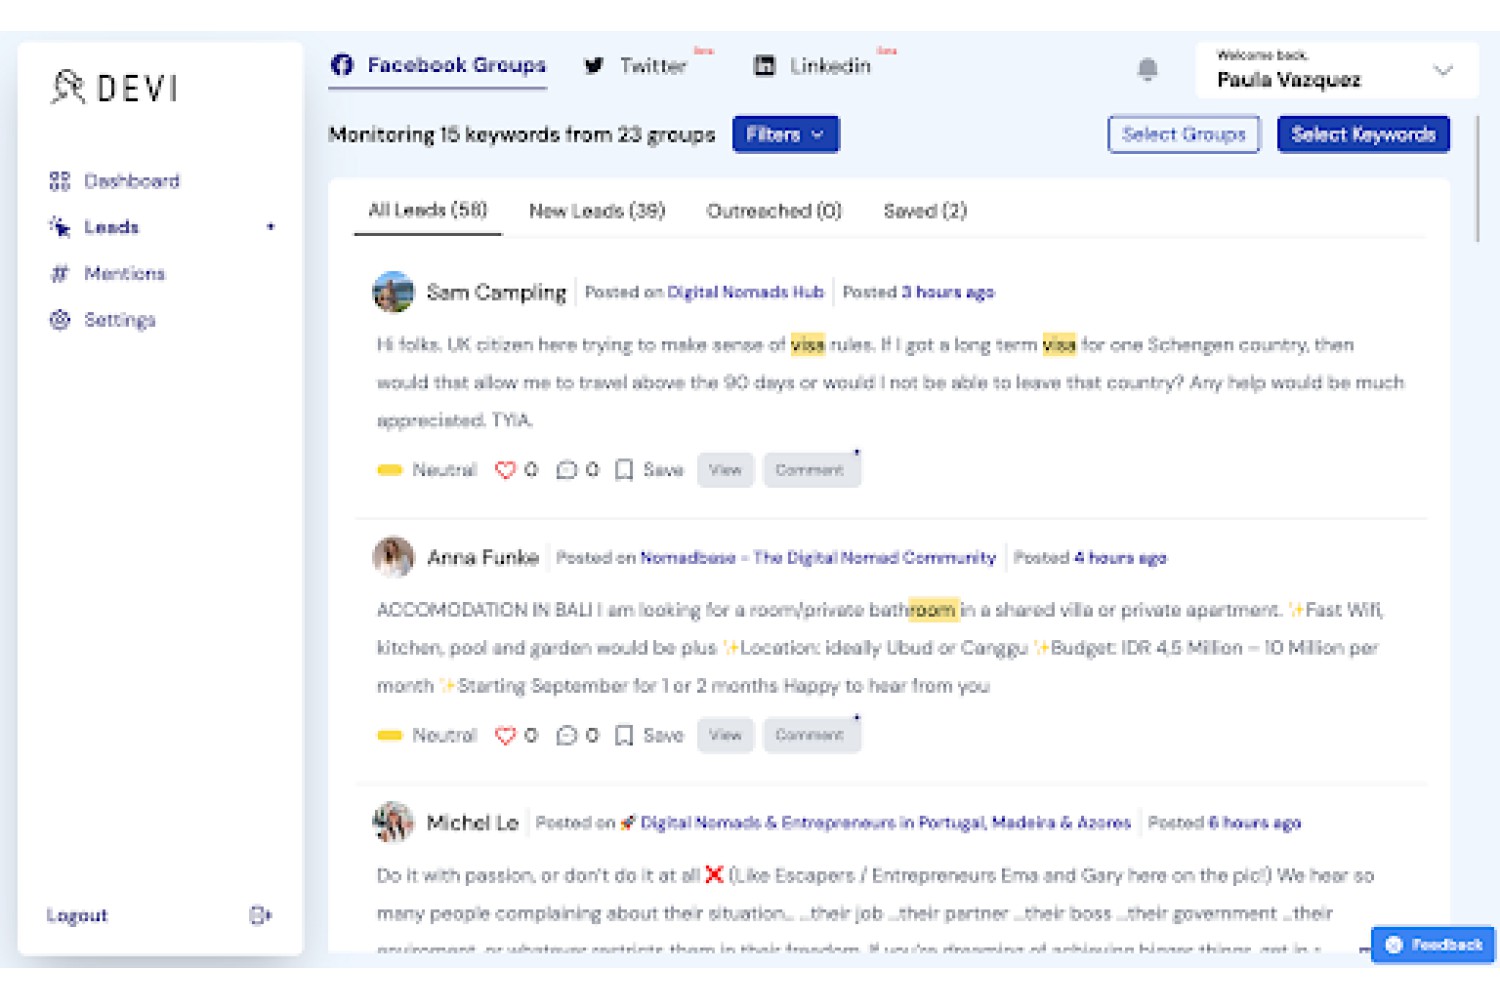Click the "3 hours ago" timestamp
Image resolution: width=1500 pixels, height=1000 pixels.
(x=948, y=292)
